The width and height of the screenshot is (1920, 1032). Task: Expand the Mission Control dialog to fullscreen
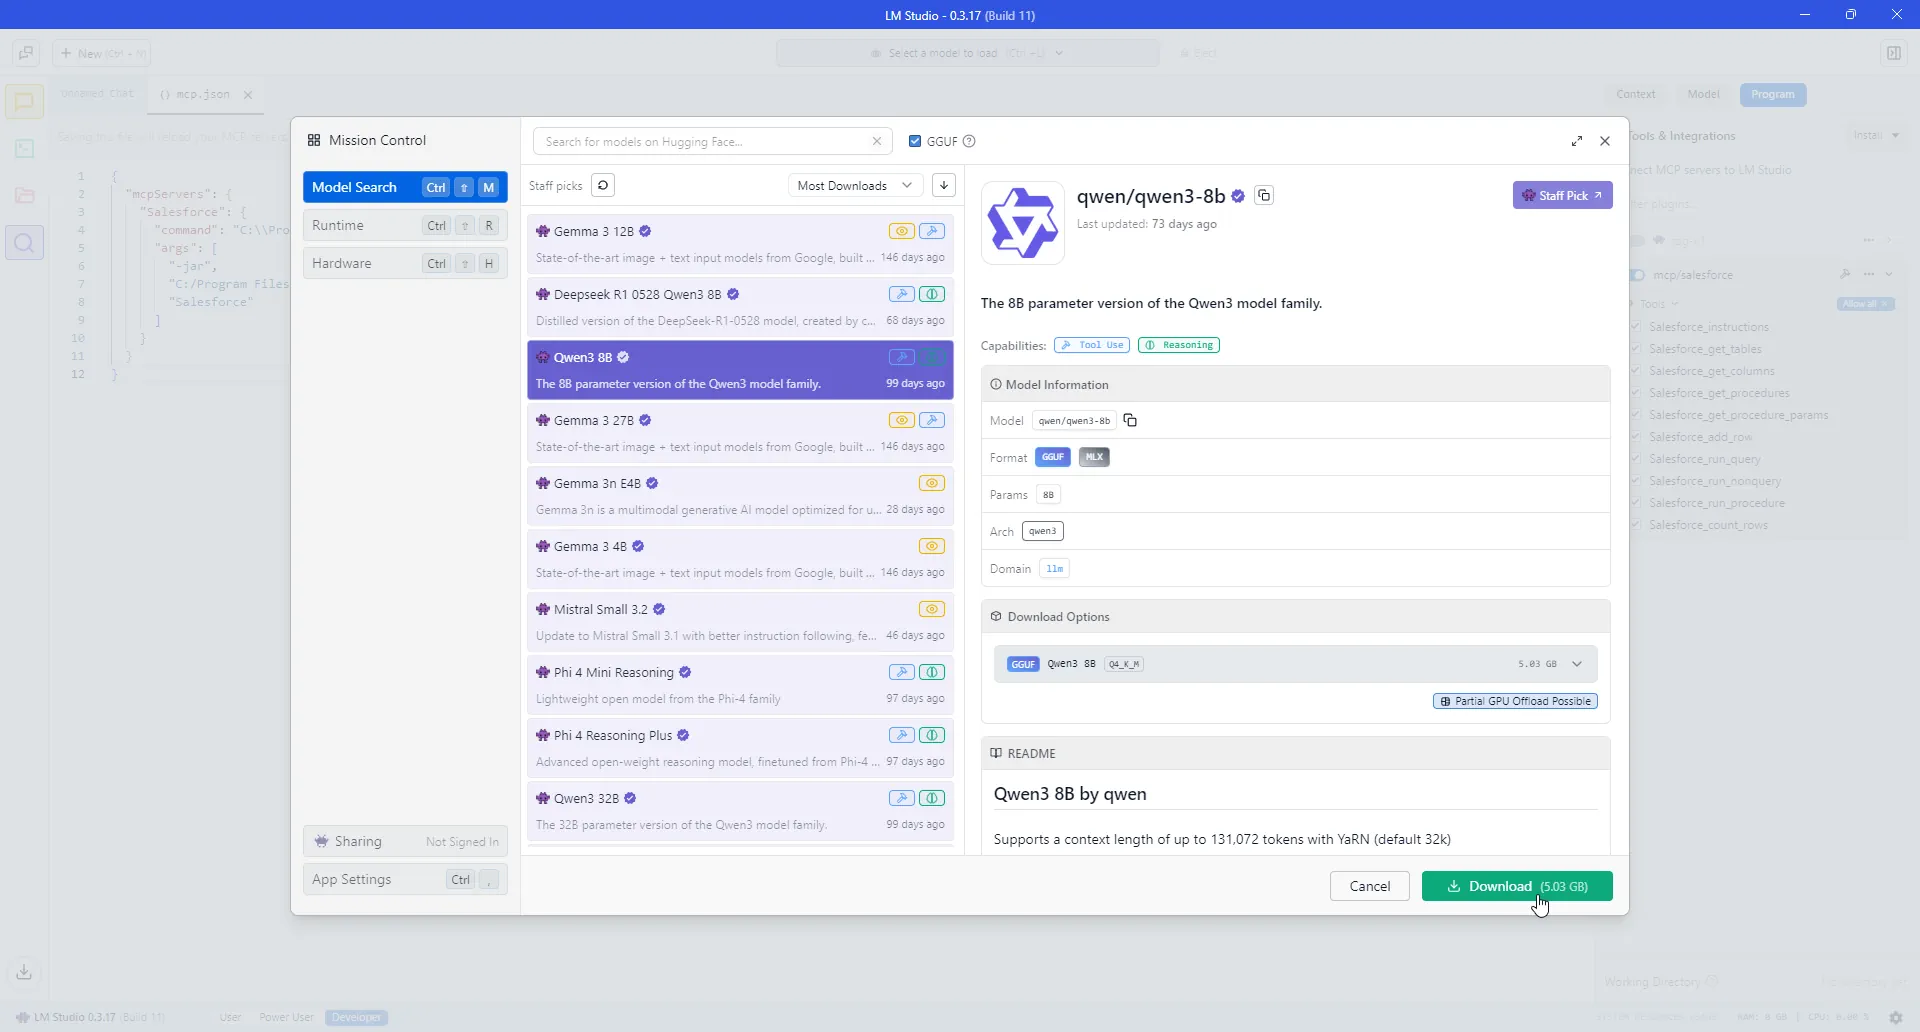[x=1576, y=141]
